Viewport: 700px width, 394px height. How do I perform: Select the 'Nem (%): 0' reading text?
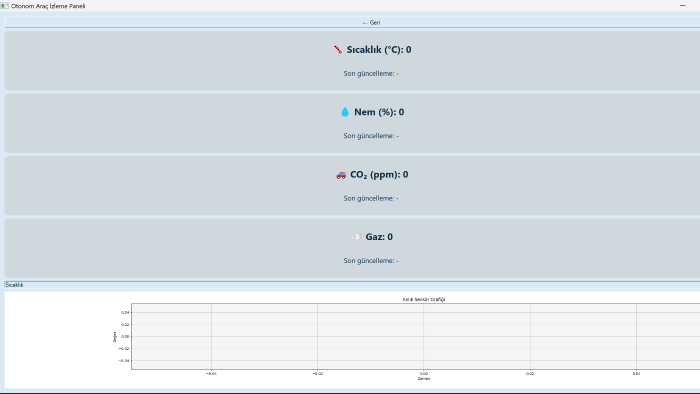[379, 112]
